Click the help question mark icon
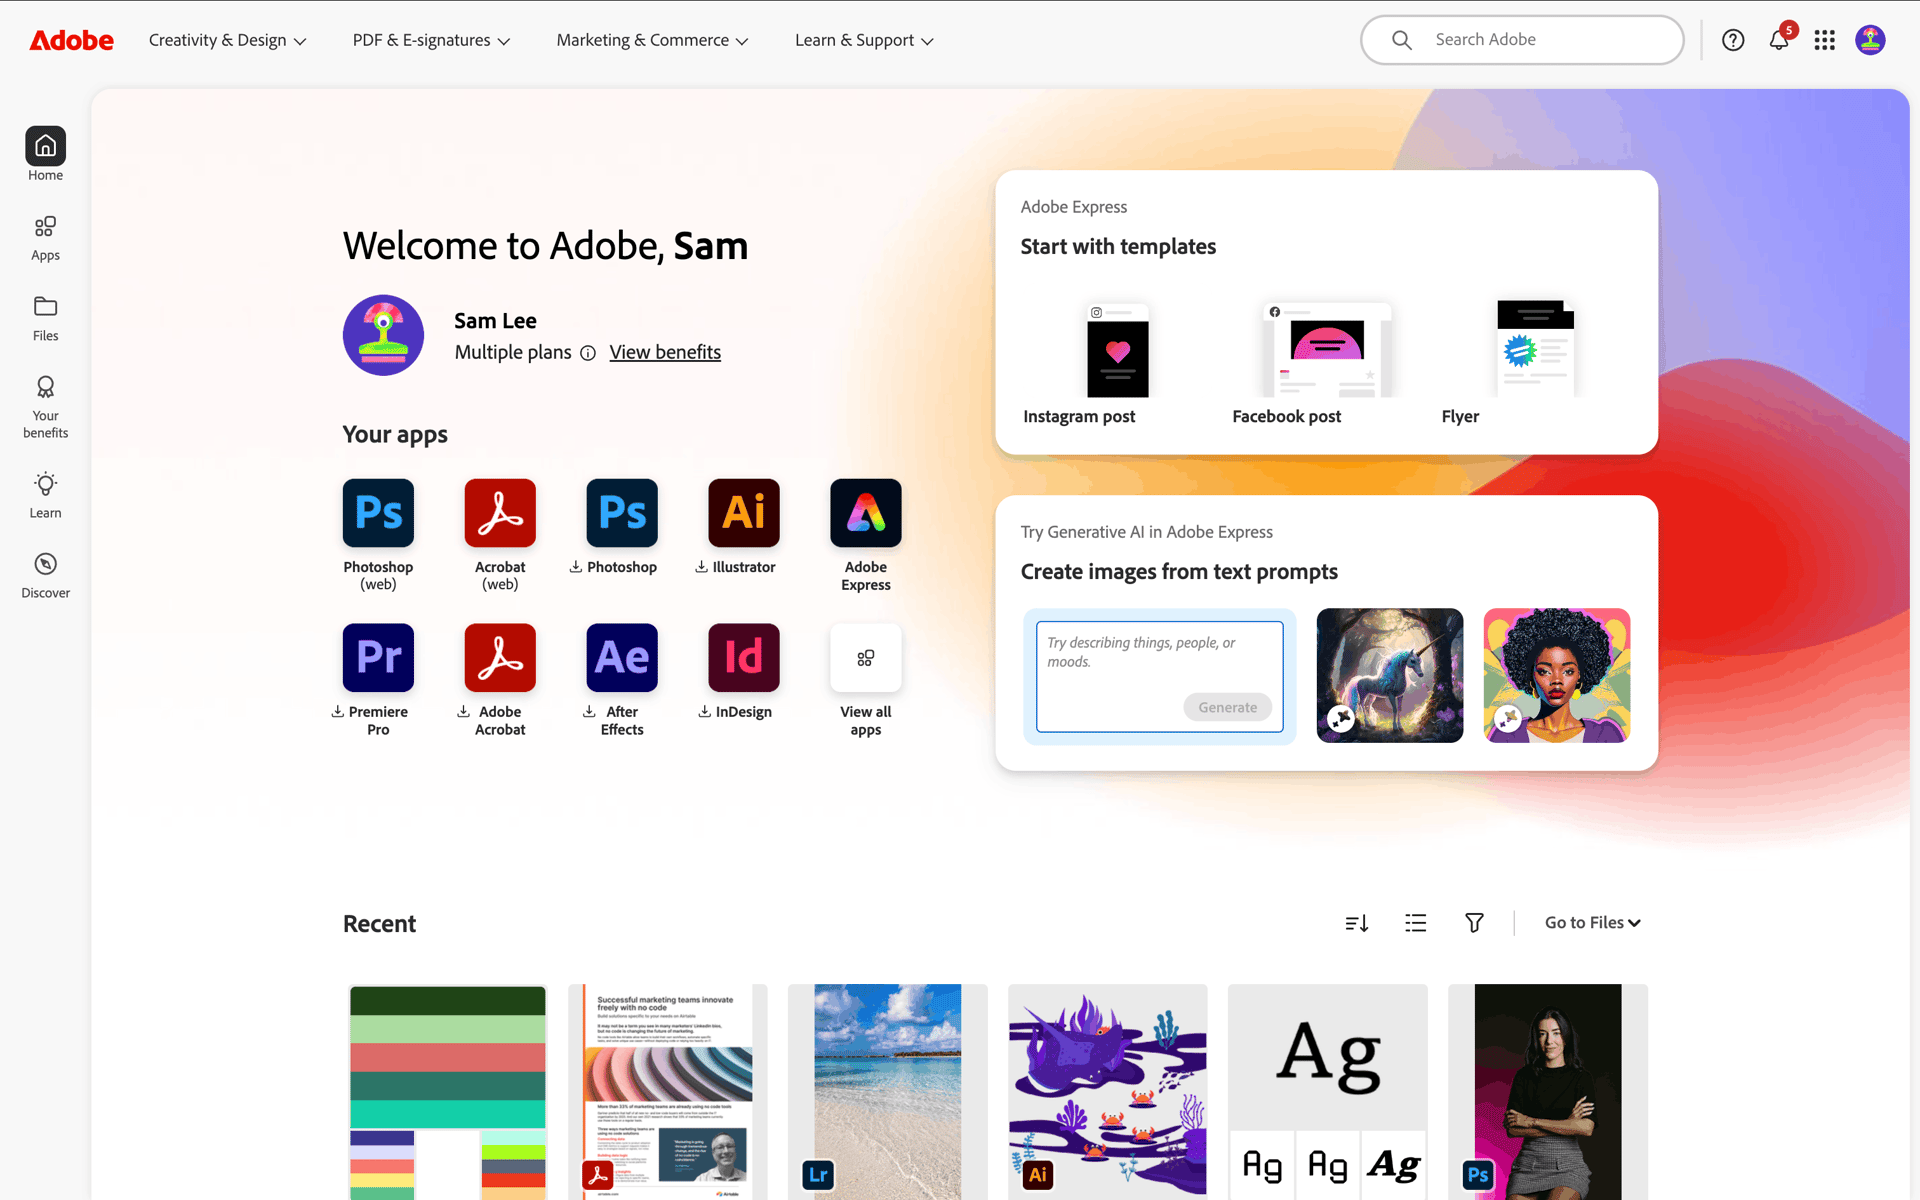Viewport: 1920px width, 1200px height. coord(1733,40)
